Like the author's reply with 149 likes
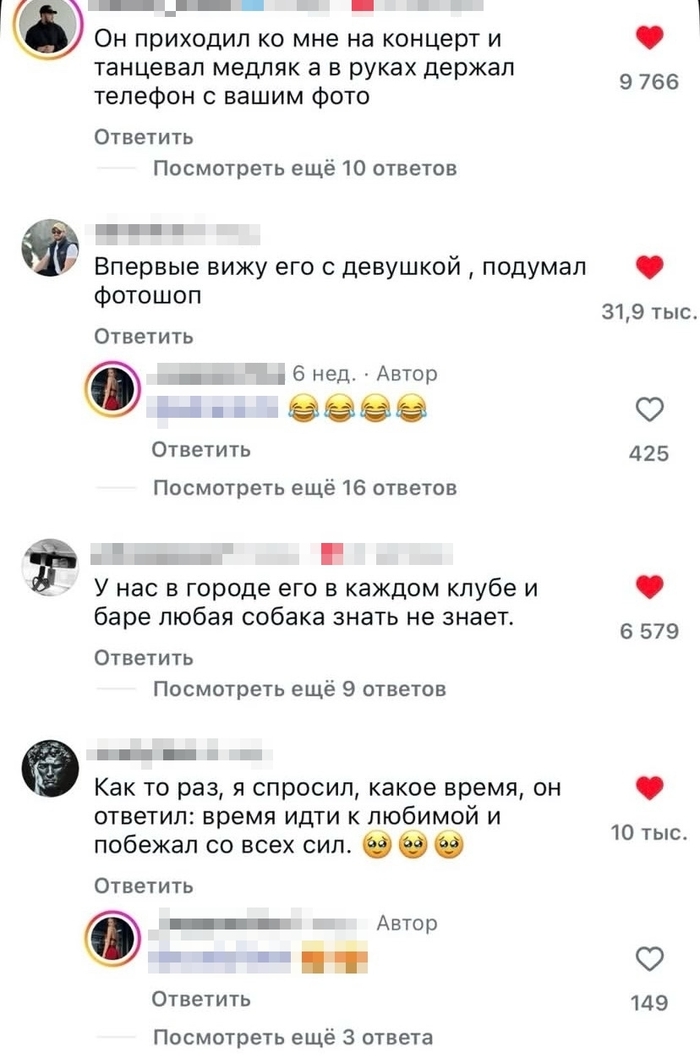The width and height of the screenshot is (700, 1064). [649, 959]
